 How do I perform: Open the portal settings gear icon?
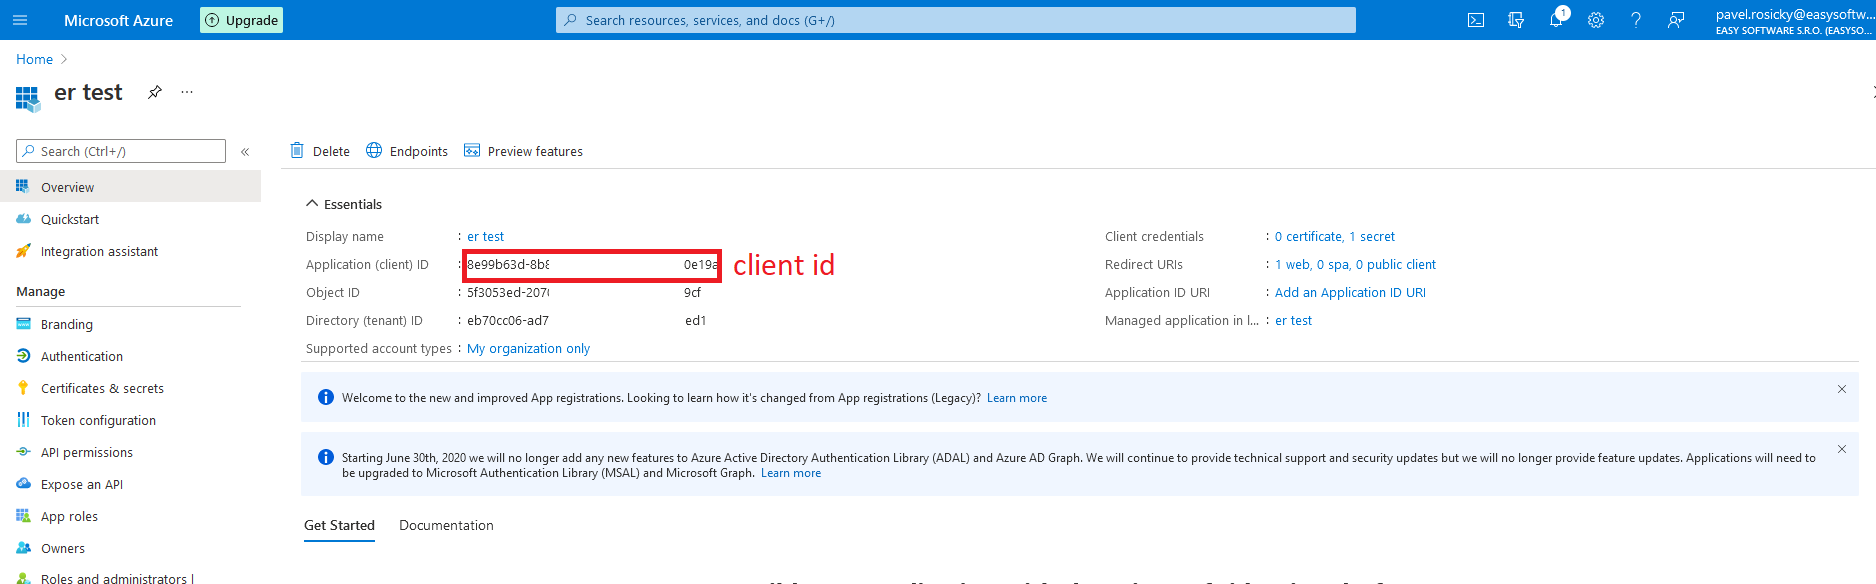(1596, 20)
